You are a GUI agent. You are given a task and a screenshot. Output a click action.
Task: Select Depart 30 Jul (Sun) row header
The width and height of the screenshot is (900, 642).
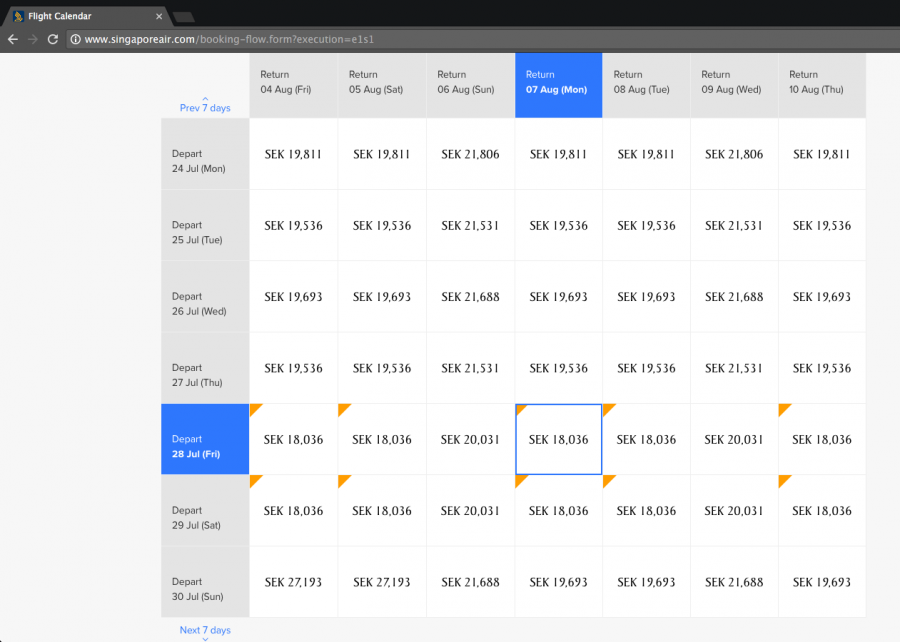205,582
